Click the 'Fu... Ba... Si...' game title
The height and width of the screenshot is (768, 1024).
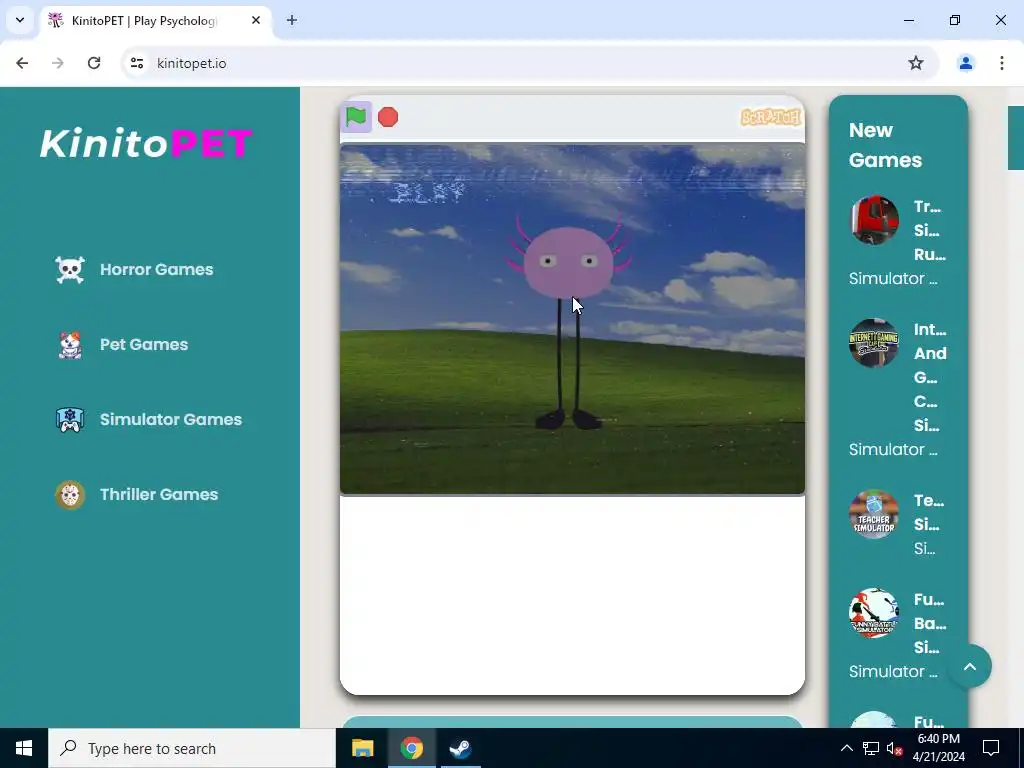929,624
